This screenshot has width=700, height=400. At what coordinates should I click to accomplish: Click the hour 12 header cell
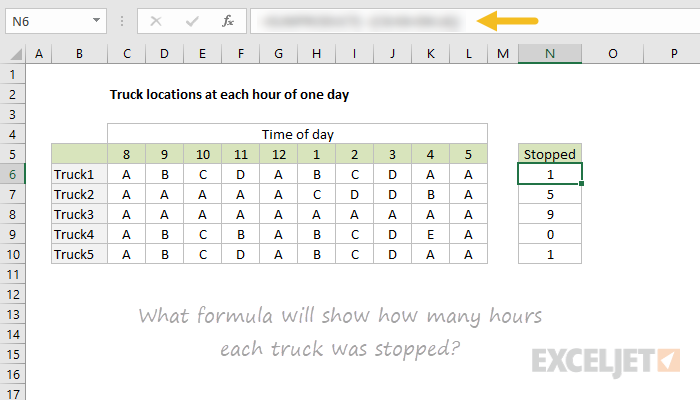279,154
